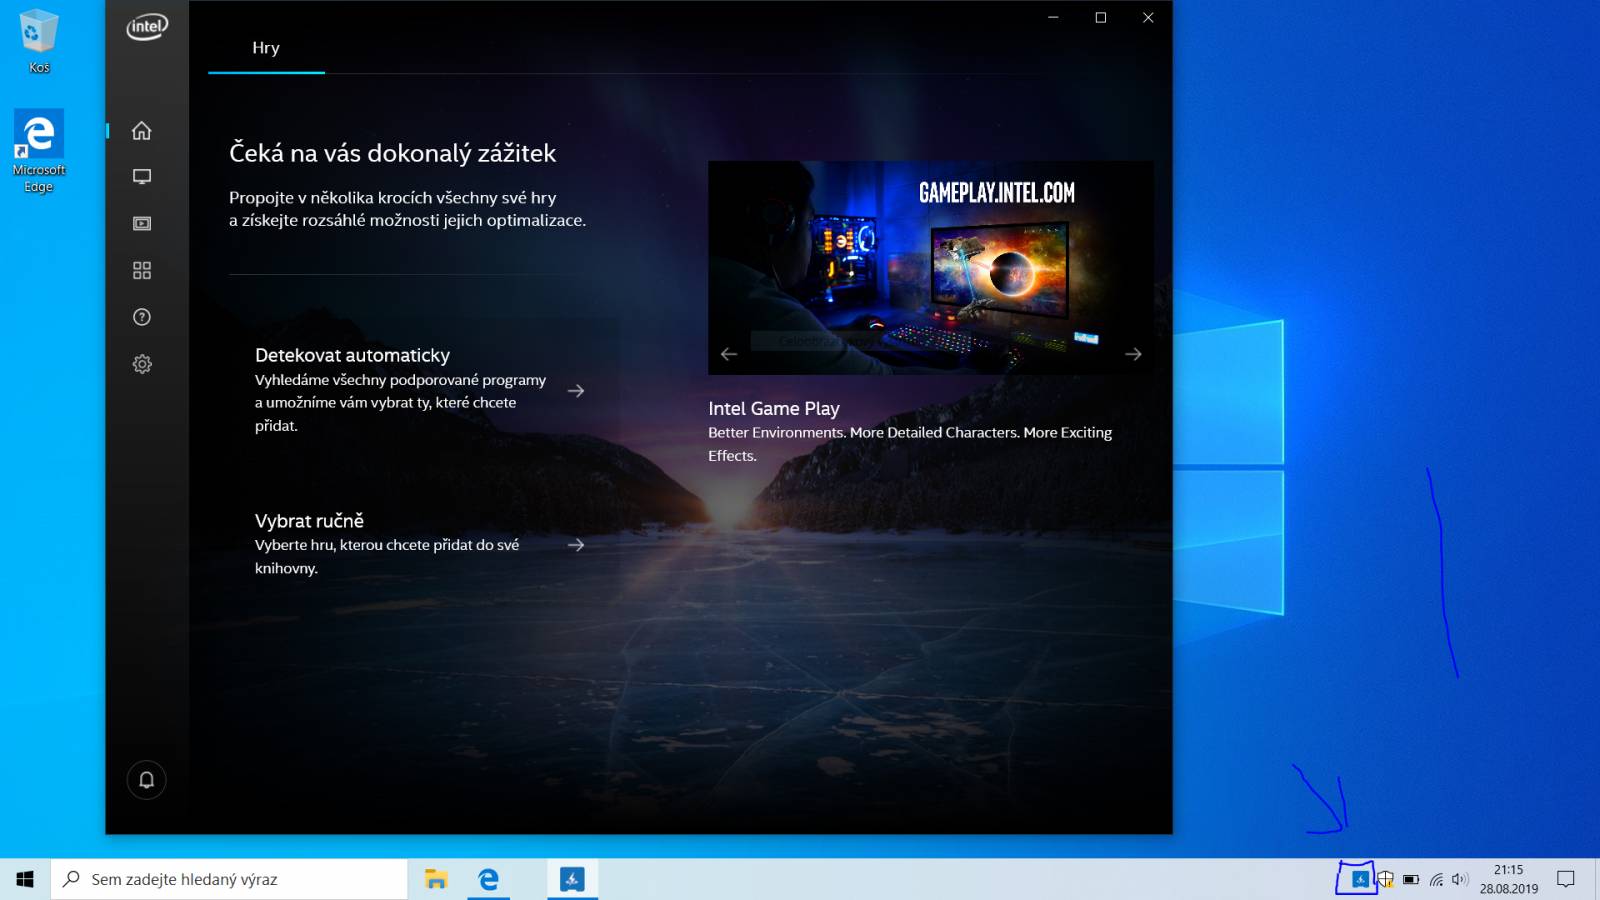
Task: Click arrow next to Detekovat automaticky
Action: (576, 391)
